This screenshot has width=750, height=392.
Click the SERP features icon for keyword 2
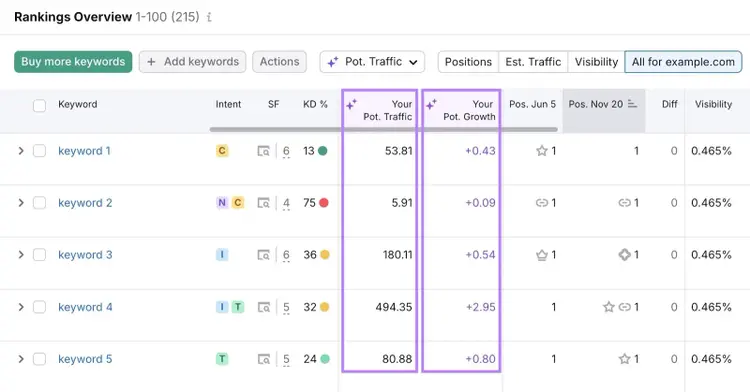[263, 203]
